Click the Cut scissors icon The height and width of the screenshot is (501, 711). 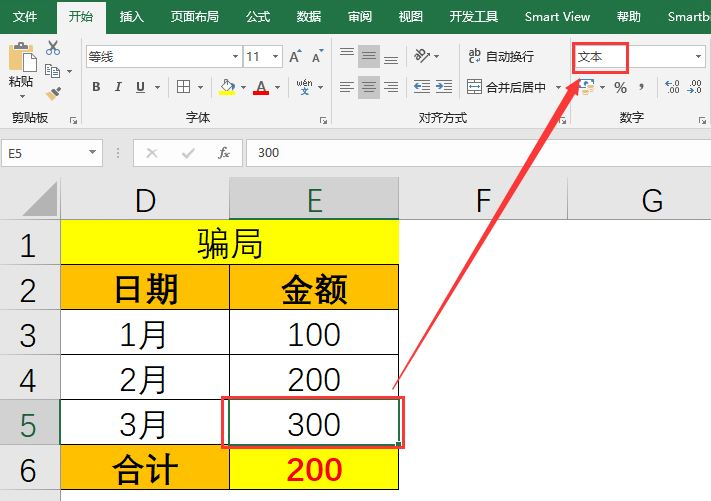pos(53,48)
